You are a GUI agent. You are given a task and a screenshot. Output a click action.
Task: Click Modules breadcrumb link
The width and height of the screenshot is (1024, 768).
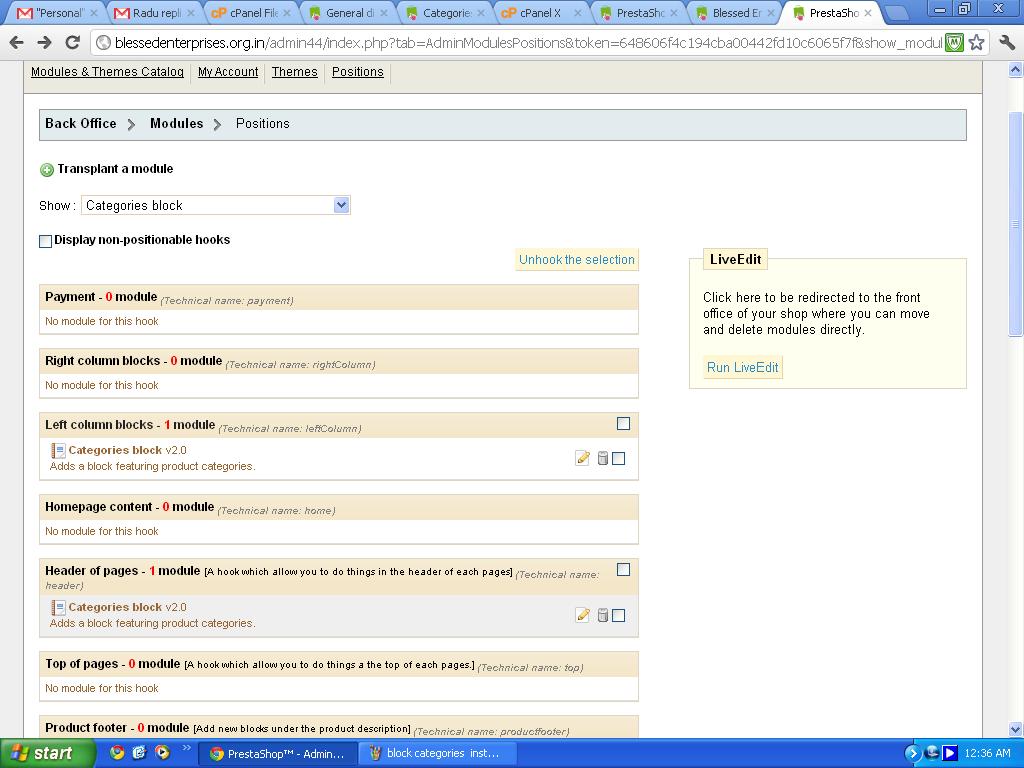pos(176,123)
